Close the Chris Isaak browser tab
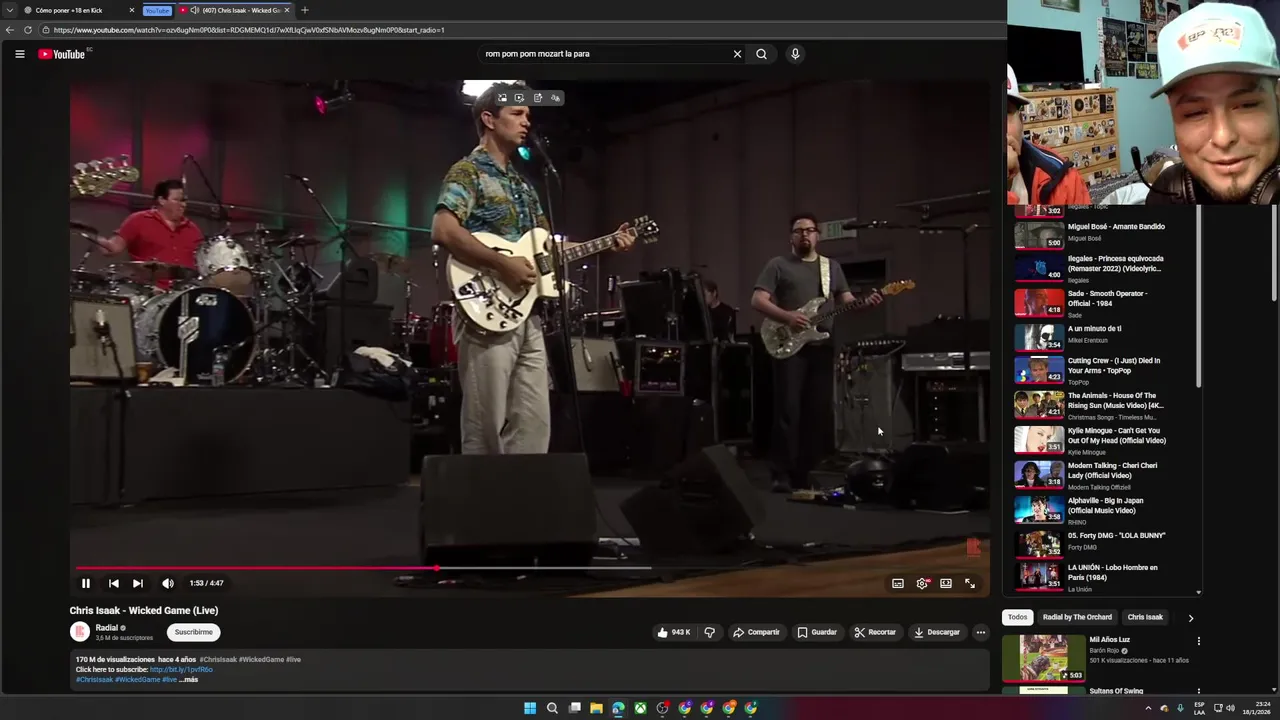Screen dimensions: 1280x720 pos(287,10)
